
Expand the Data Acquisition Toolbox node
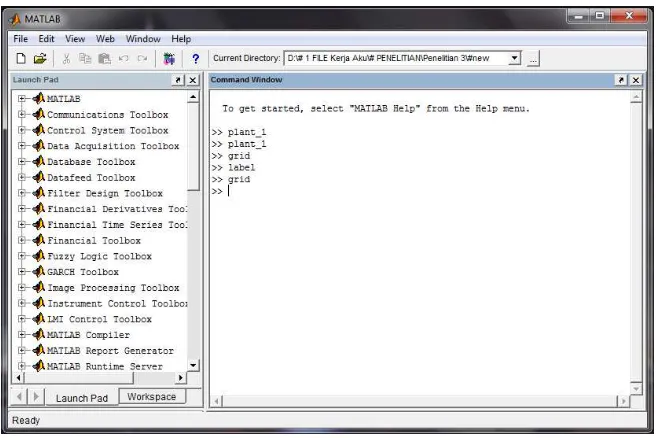(x=21, y=146)
